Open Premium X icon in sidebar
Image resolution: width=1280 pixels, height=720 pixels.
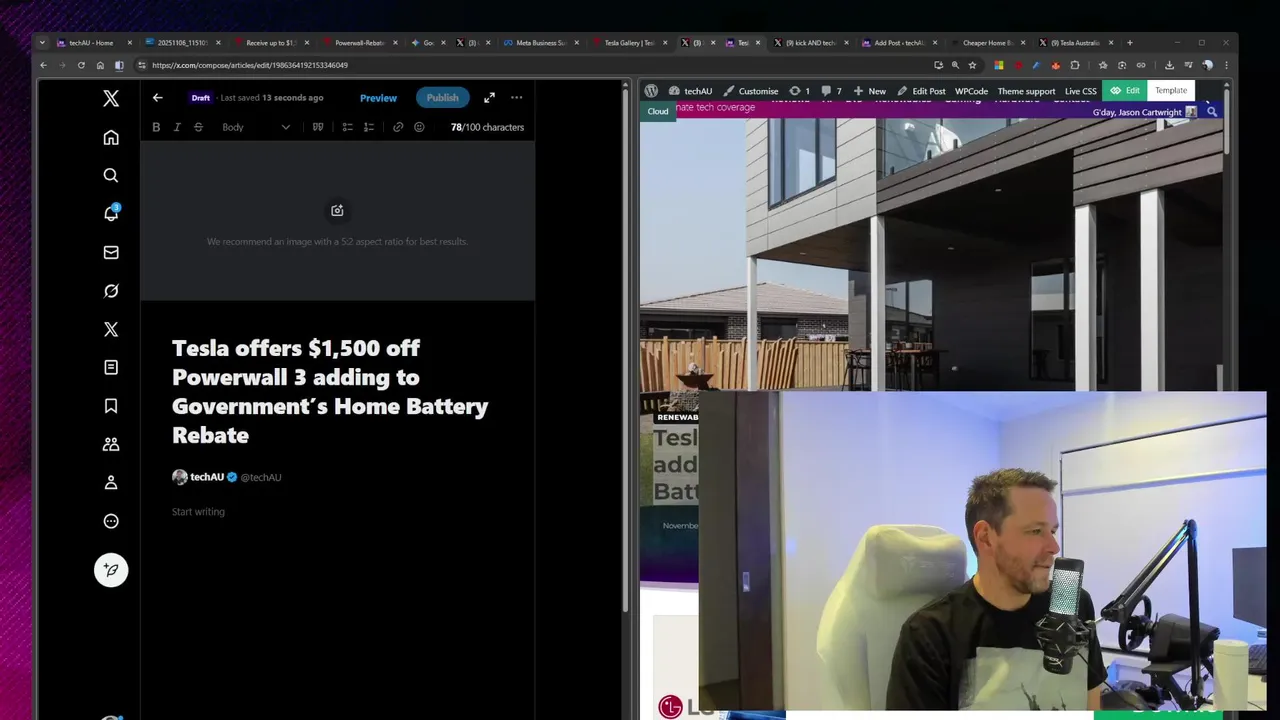point(111,329)
